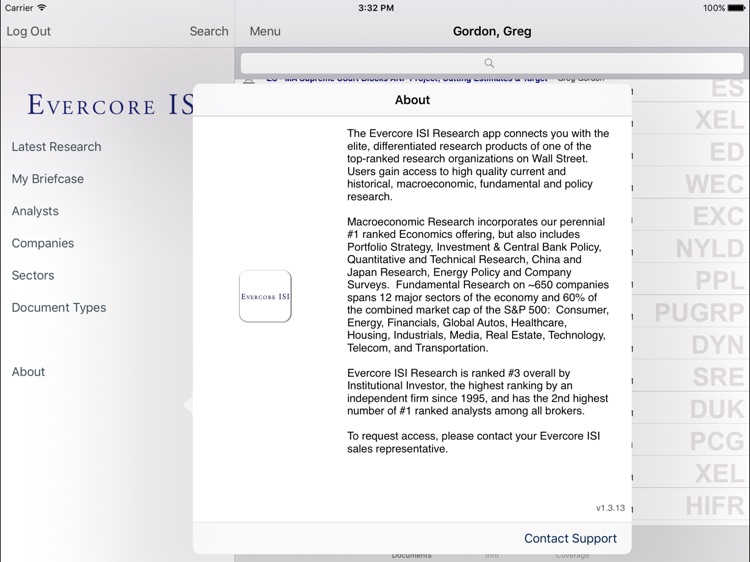Select the XEL ticker row below ES
Screen dimensions: 750x562
coord(691,120)
